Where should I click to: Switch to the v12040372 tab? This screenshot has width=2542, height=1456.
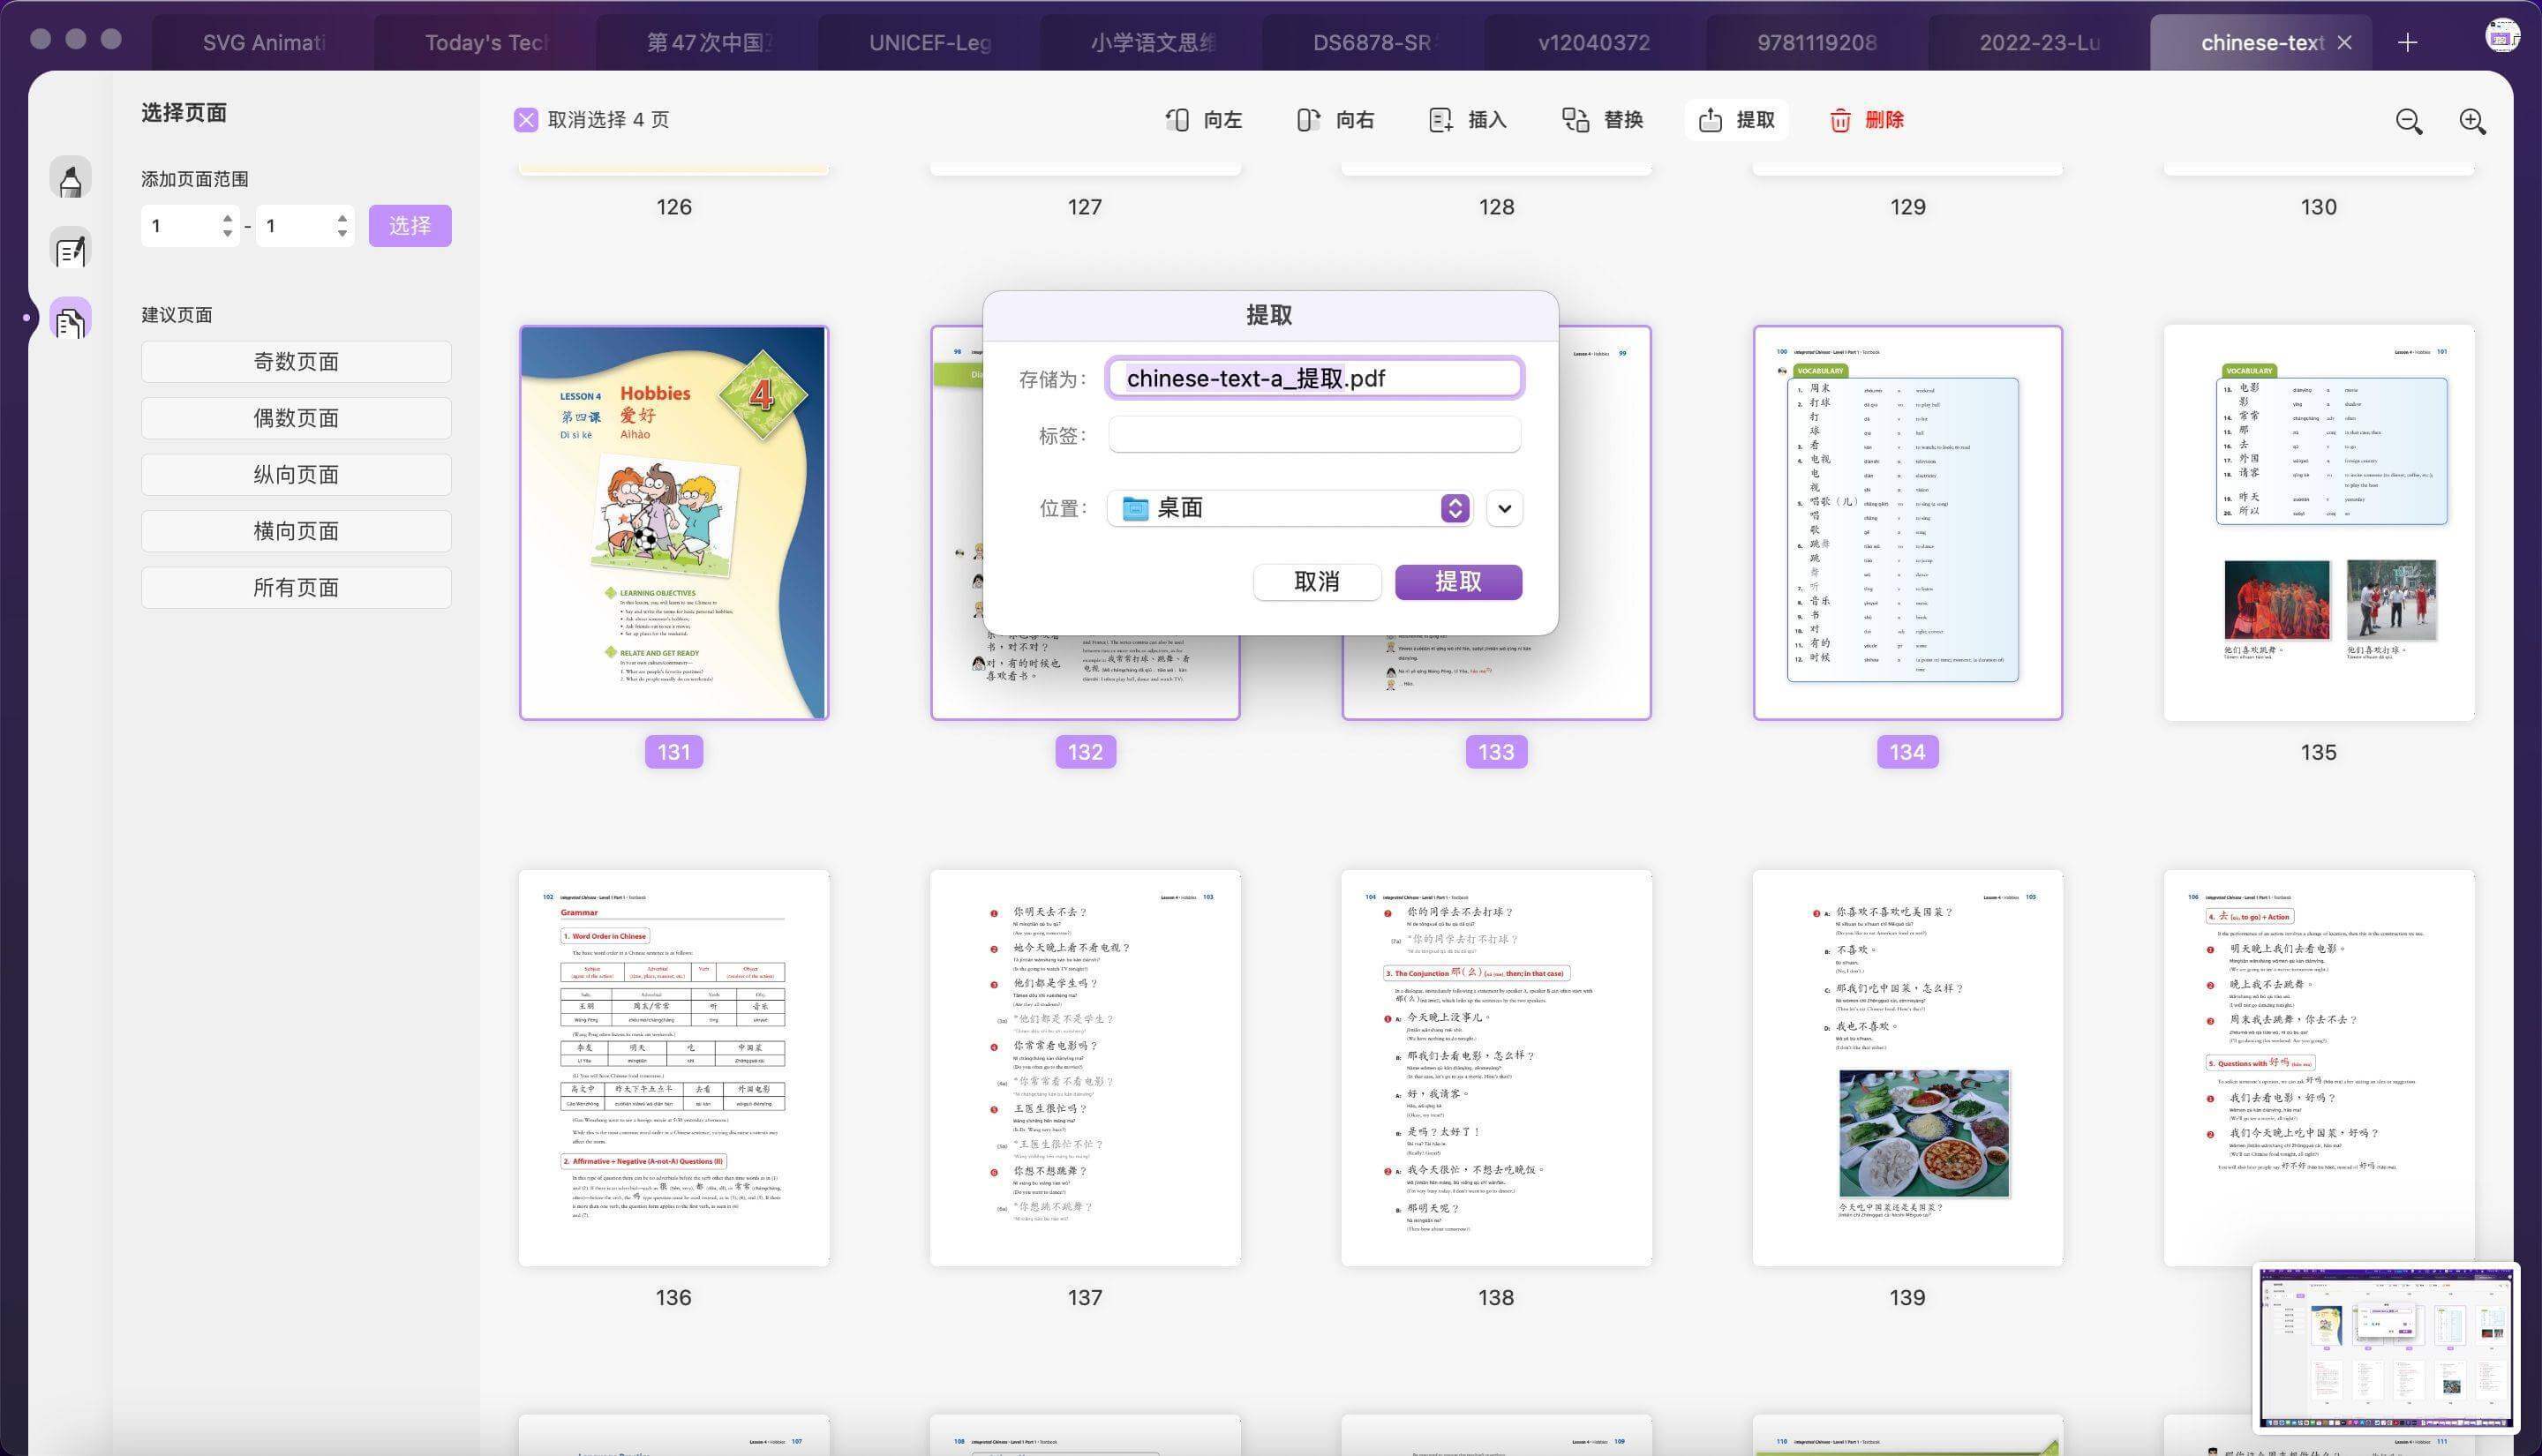coord(1594,42)
